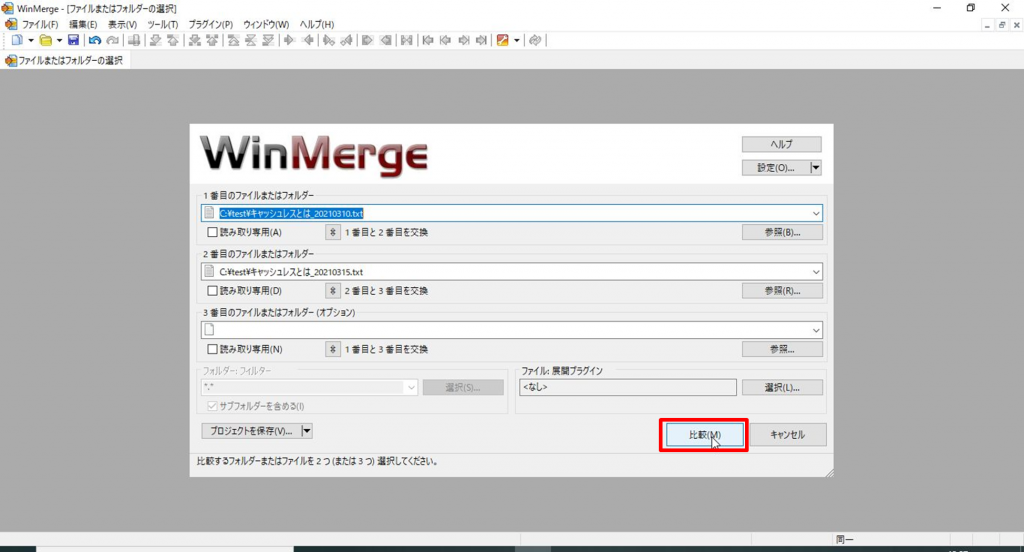Viewport: 1024px width, 552px height.
Task: Open the ツール(T) menu
Action: click(x=163, y=24)
